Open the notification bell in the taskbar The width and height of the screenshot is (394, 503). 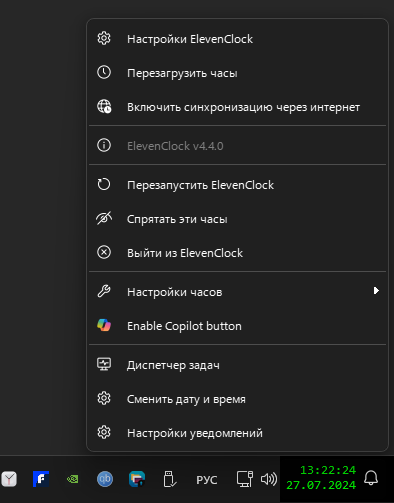click(371, 478)
